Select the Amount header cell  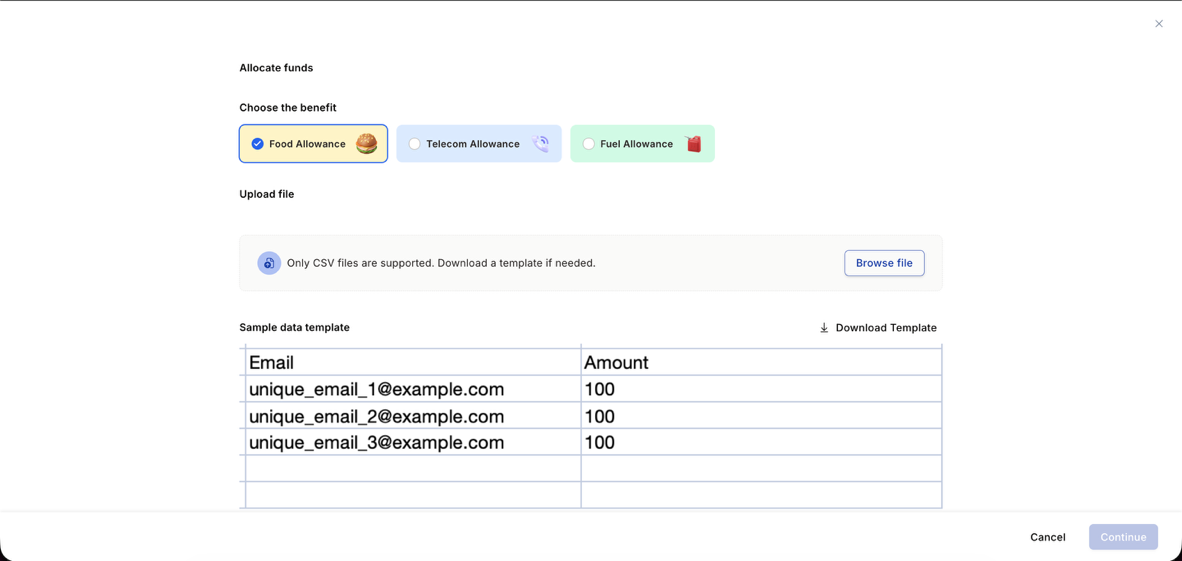[761, 363]
